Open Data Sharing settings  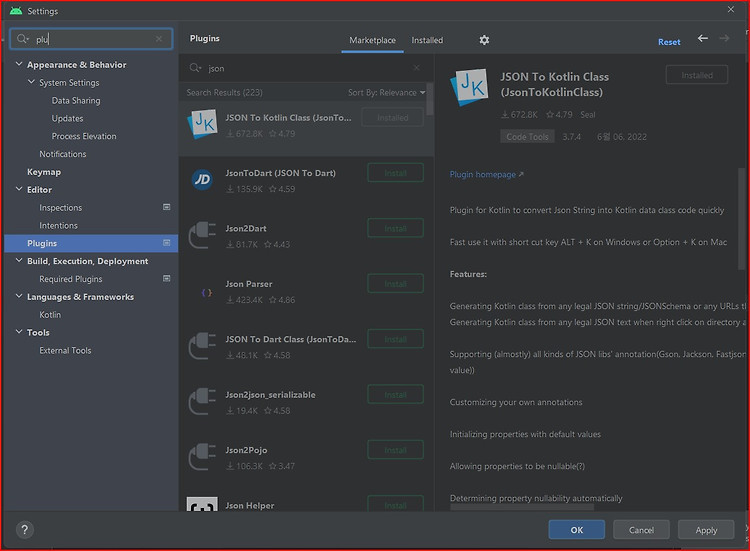[76, 100]
